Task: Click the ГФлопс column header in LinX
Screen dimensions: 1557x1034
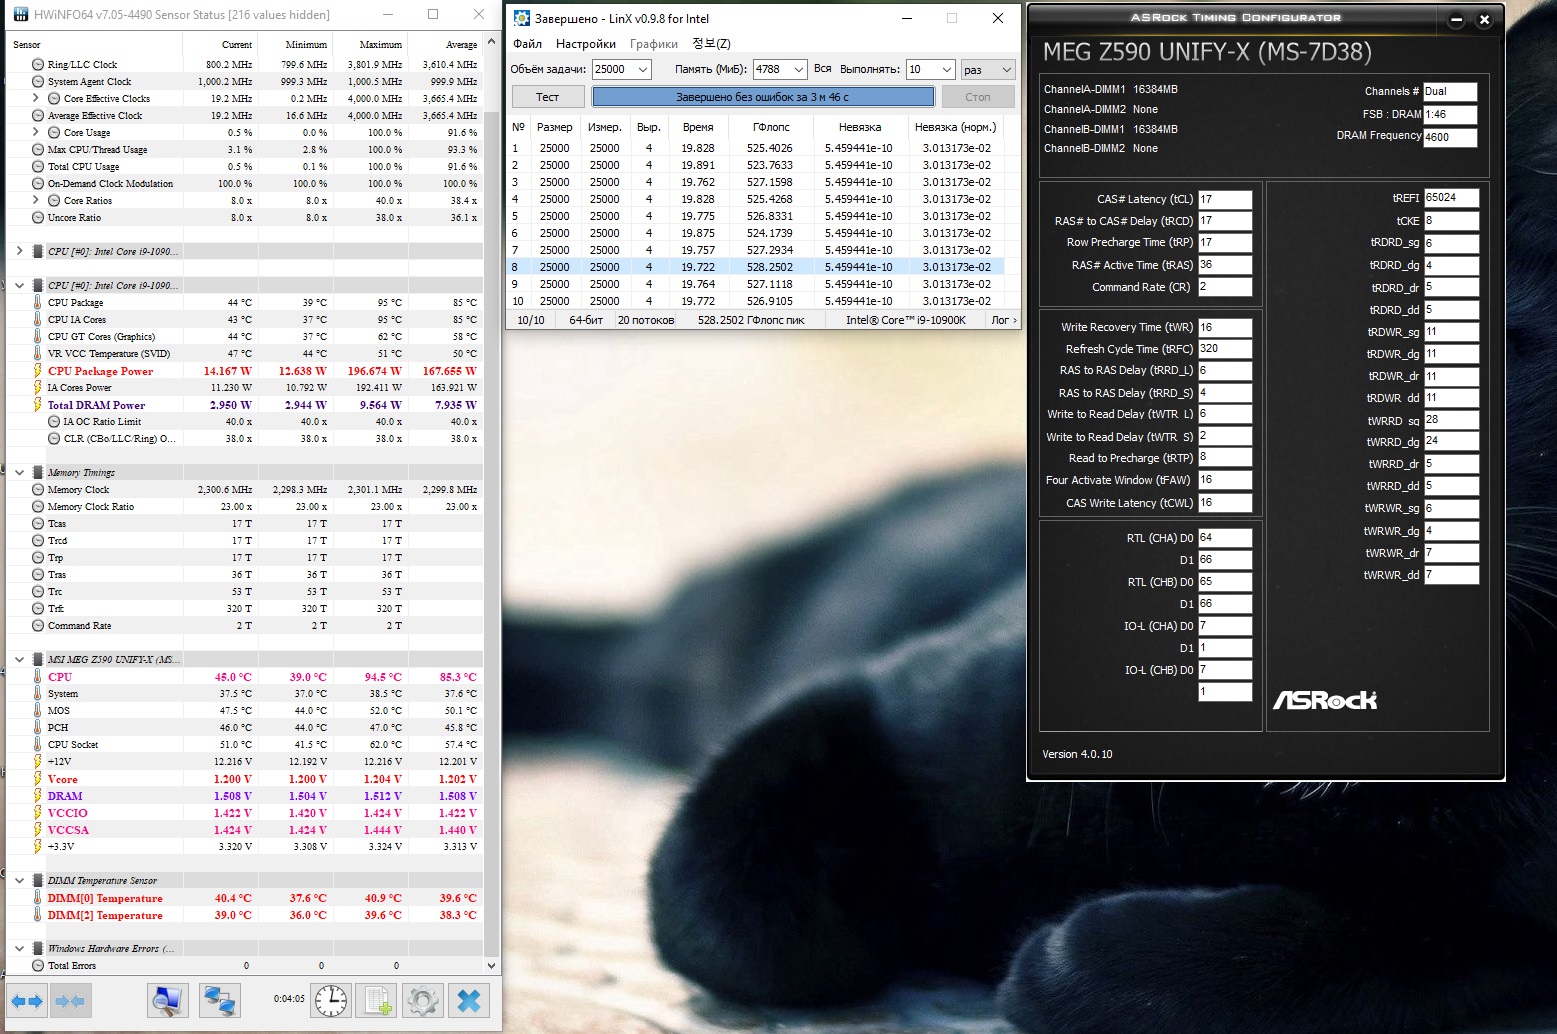Action: 771,127
